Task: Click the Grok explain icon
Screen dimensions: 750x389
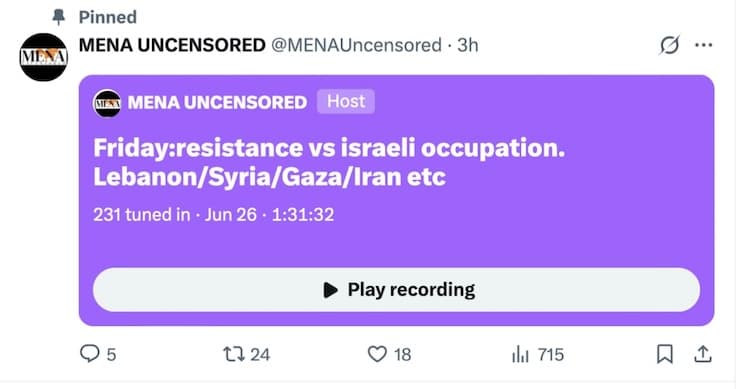Action: pyautogui.click(x=669, y=45)
